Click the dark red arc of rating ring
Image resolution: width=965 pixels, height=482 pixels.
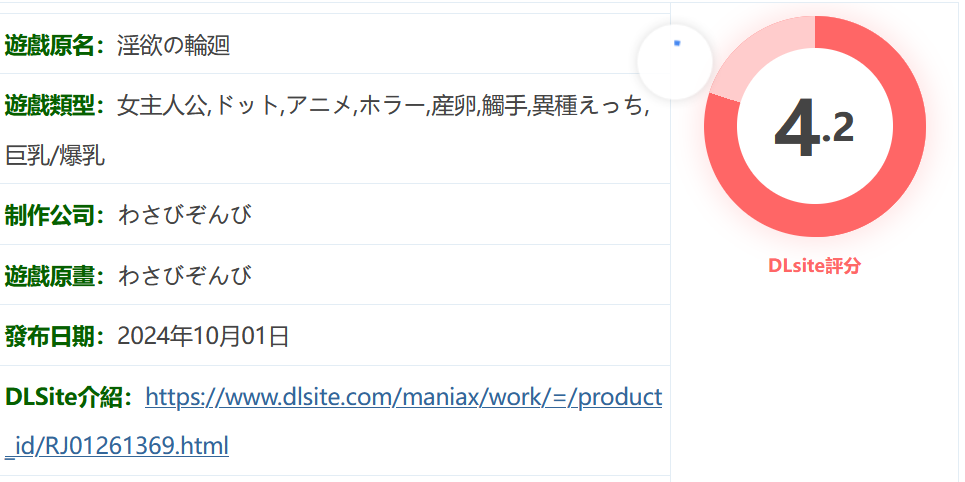point(880,190)
